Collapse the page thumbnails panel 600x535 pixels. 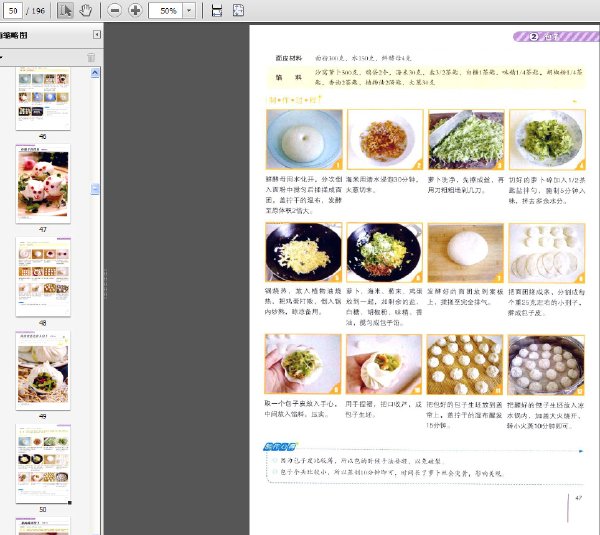pyautogui.click(x=97, y=35)
